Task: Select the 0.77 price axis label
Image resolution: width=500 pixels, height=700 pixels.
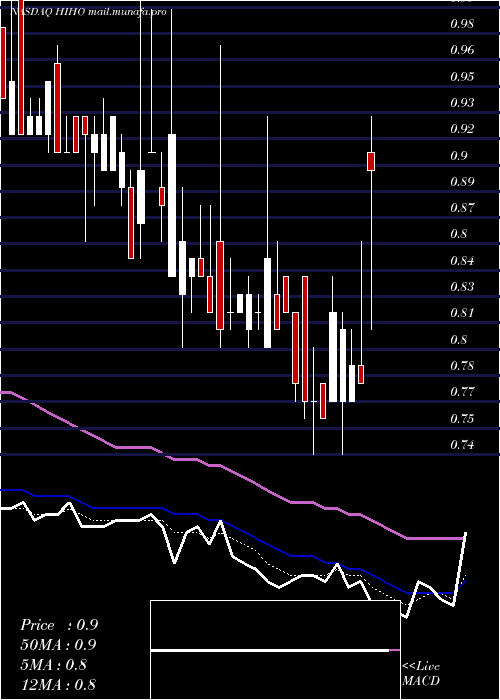Action: coord(462,392)
